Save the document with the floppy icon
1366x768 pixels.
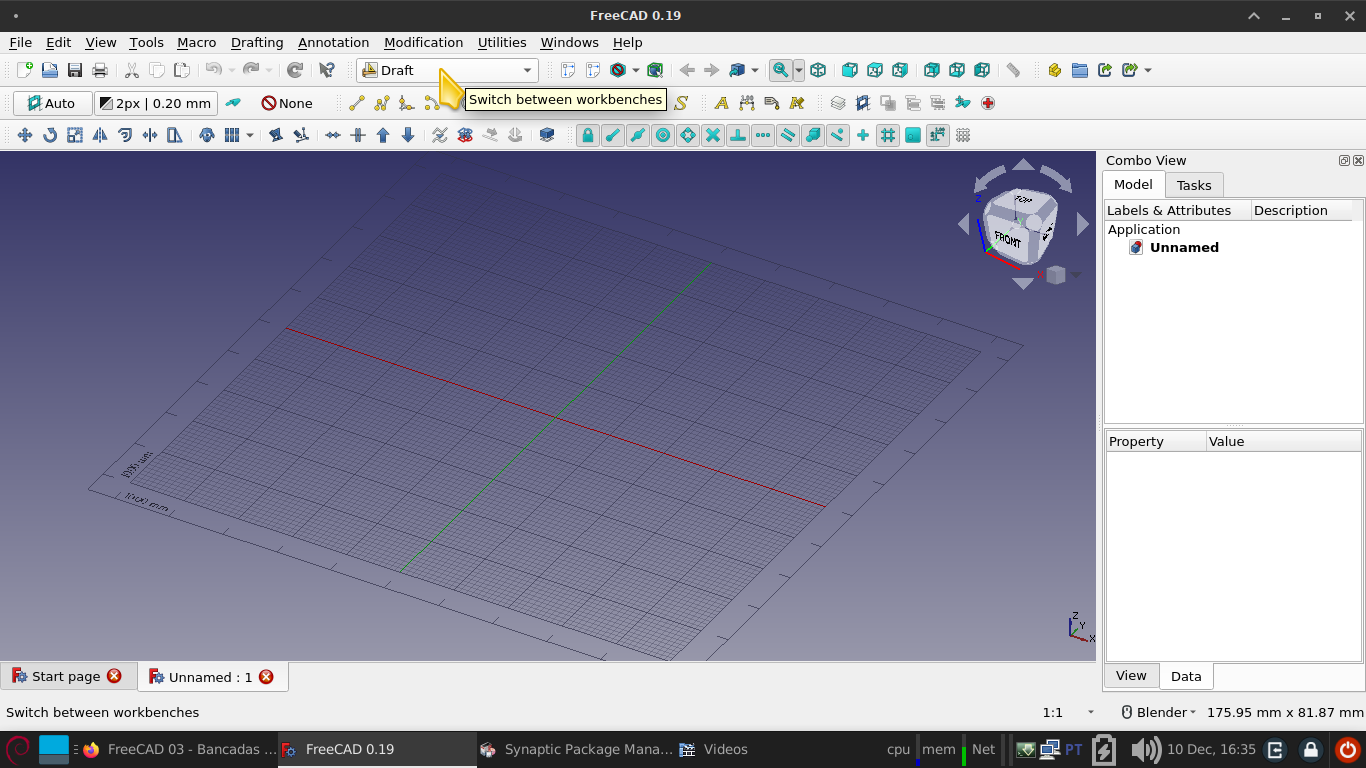(x=75, y=70)
